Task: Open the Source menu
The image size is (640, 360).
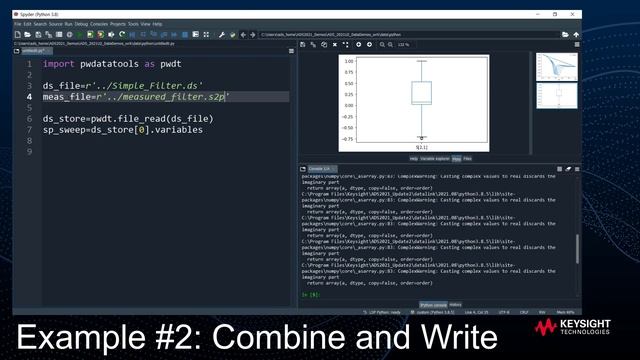Action: [x=56, y=24]
